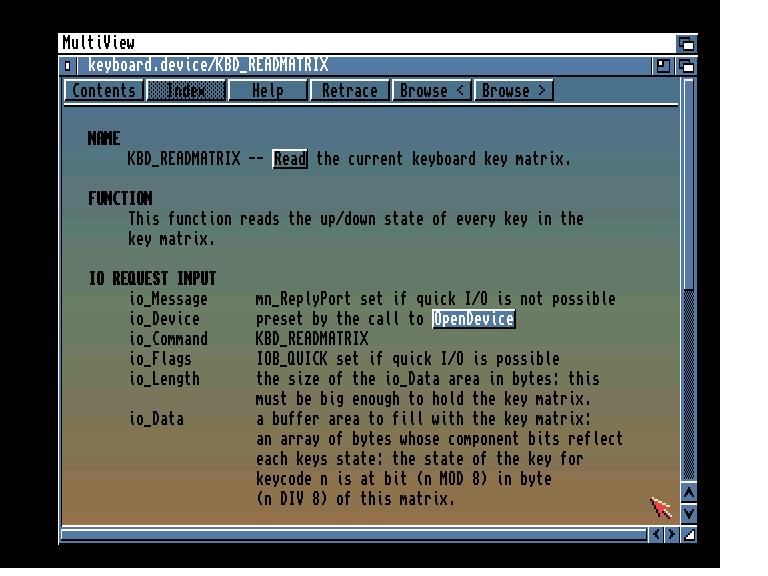Click the keyboard.device/KBD_READMATRIX window title bar
This screenshot has width=768, height=576.
[x=450, y=66]
